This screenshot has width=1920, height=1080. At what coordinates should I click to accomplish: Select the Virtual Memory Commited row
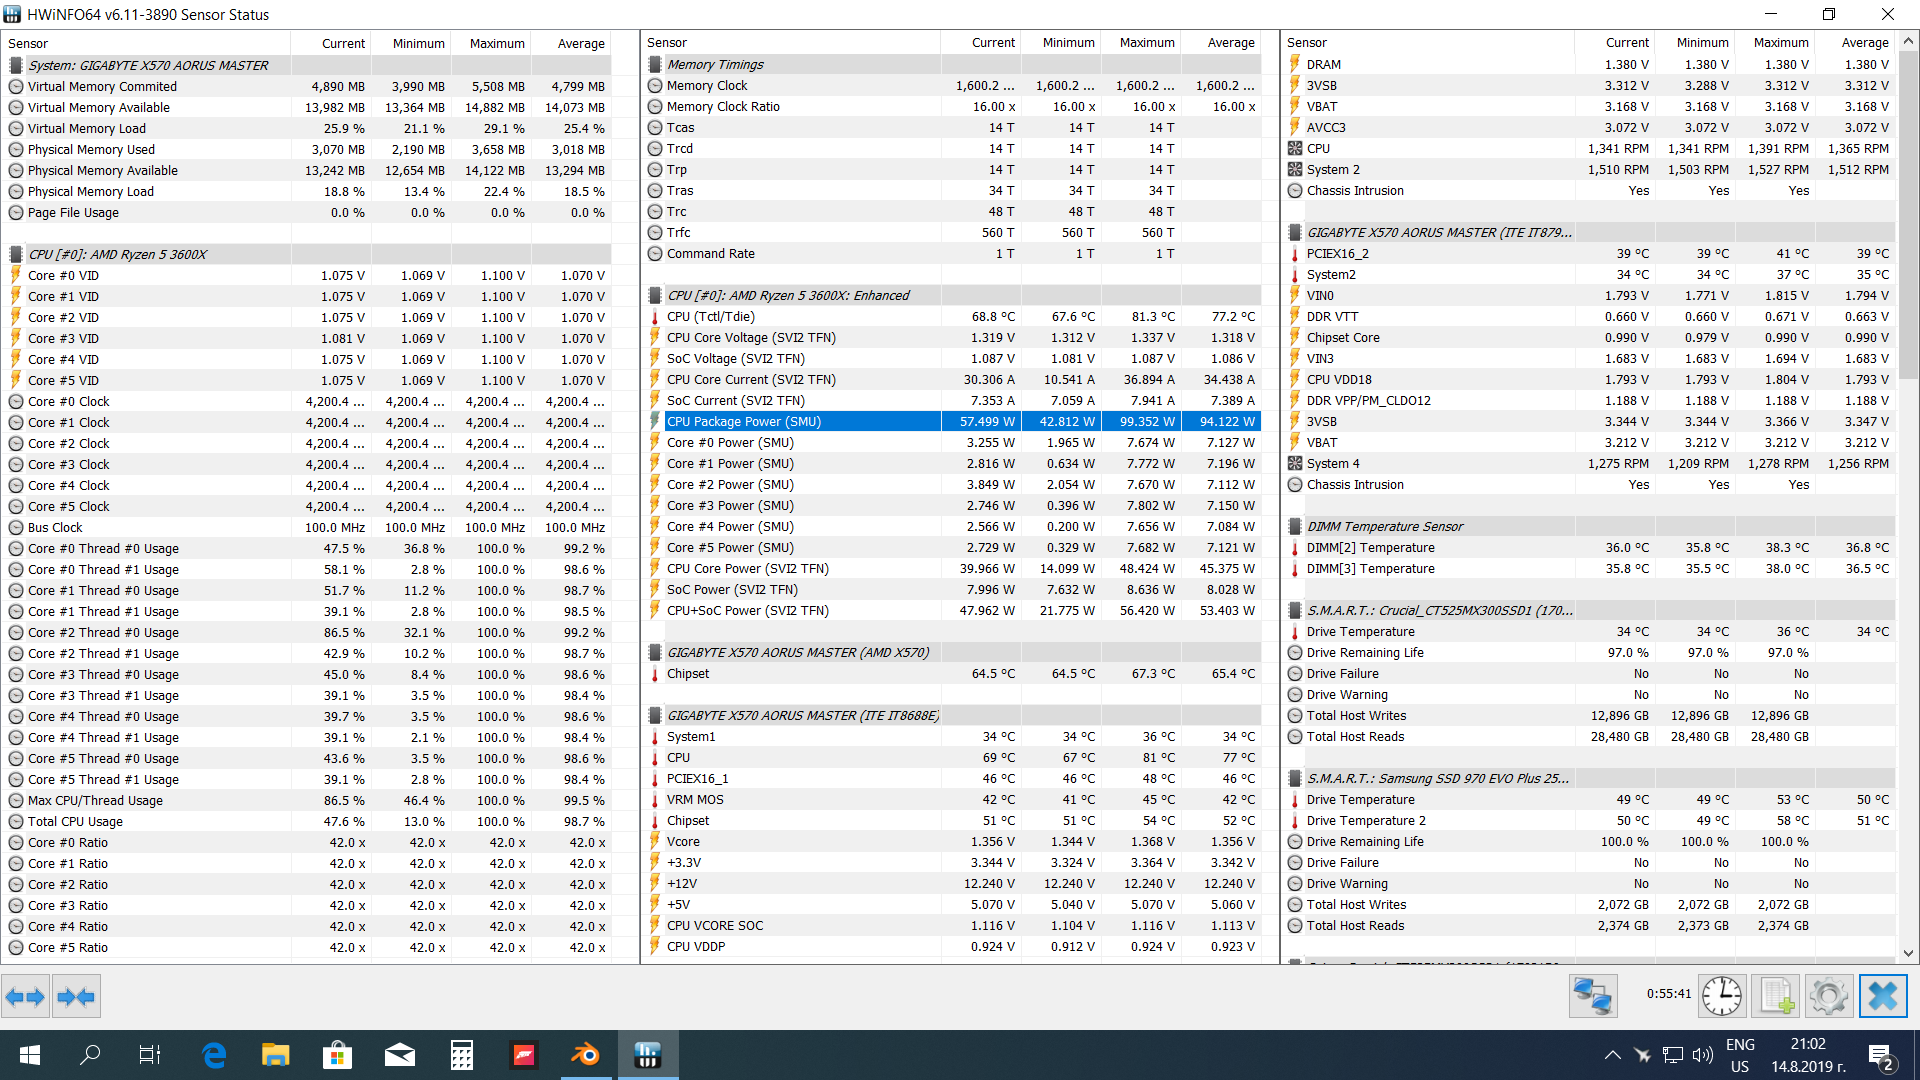tap(307, 87)
